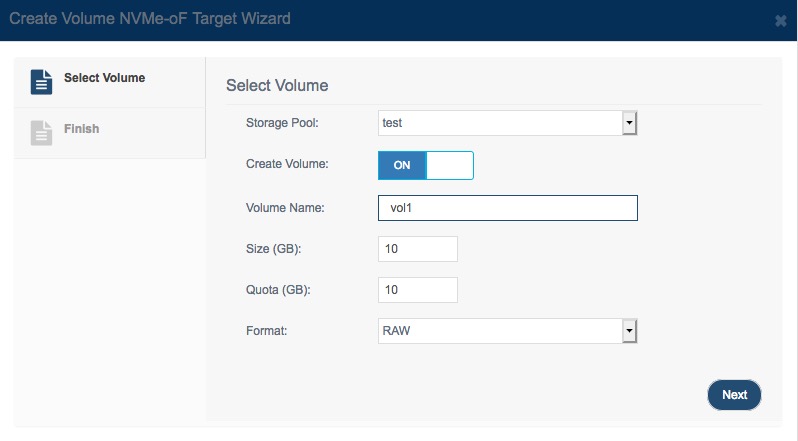
Task: Click the Format dropdown arrow
Action: [629, 331]
